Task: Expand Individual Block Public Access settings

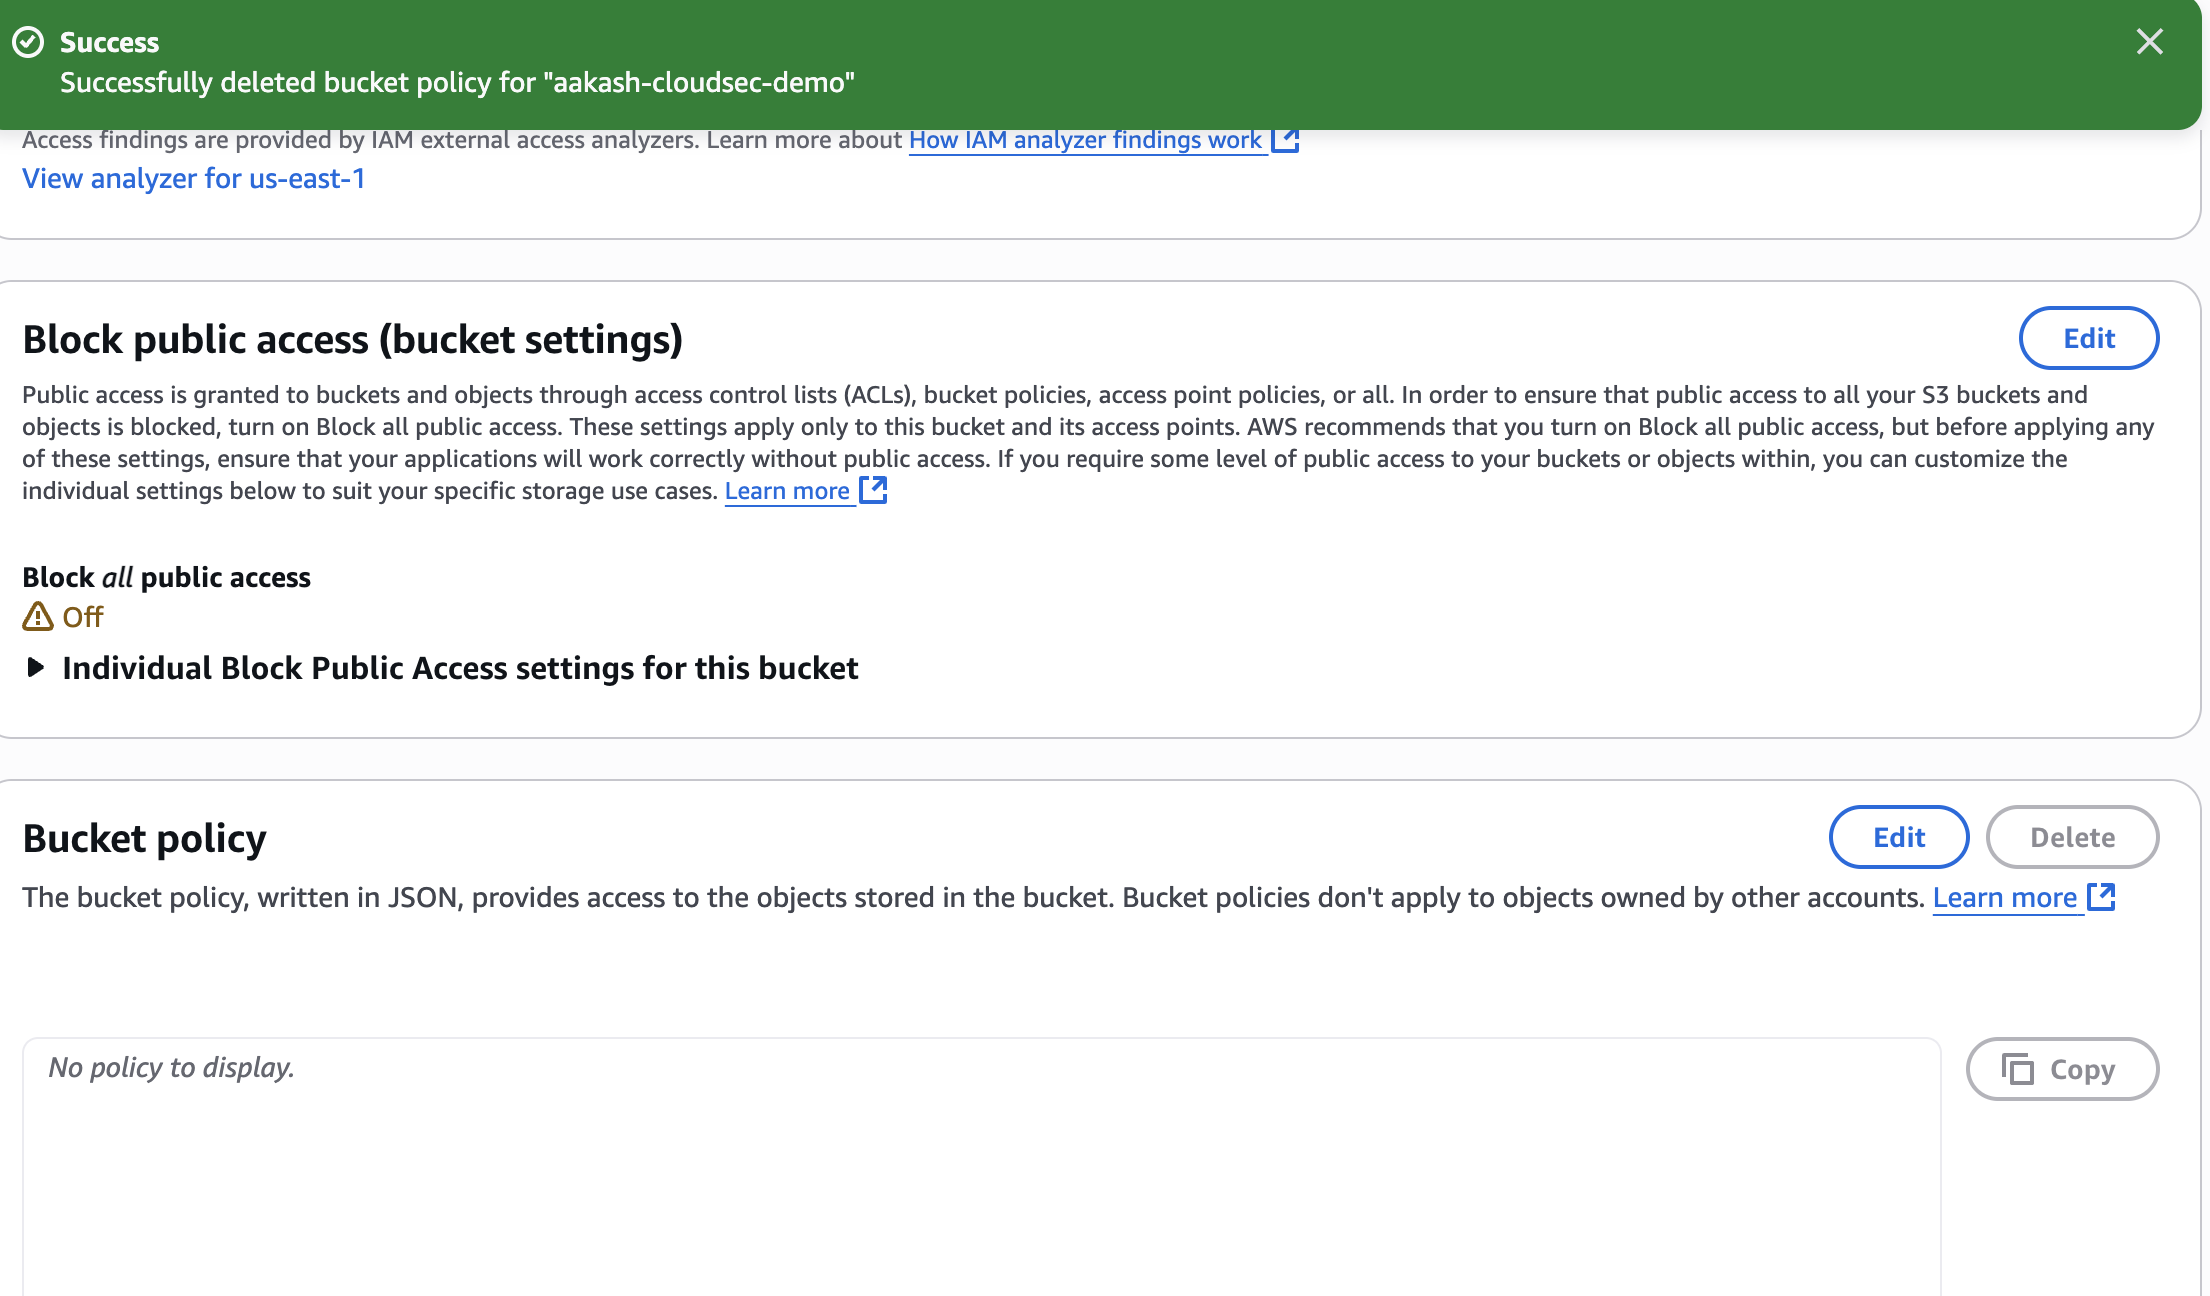Action: pyautogui.click(x=440, y=668)
